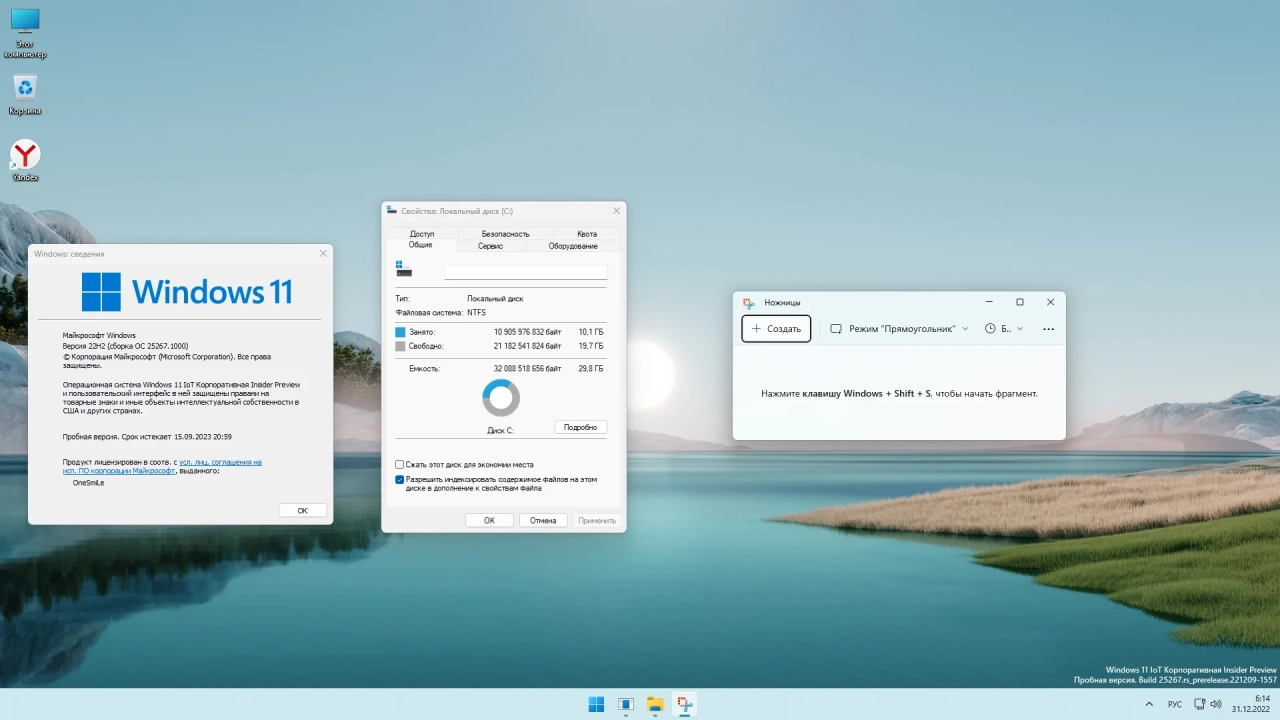Viewport: 1280px width, 720px height.
Task: Open the Start menu
Action: [596, 704]
